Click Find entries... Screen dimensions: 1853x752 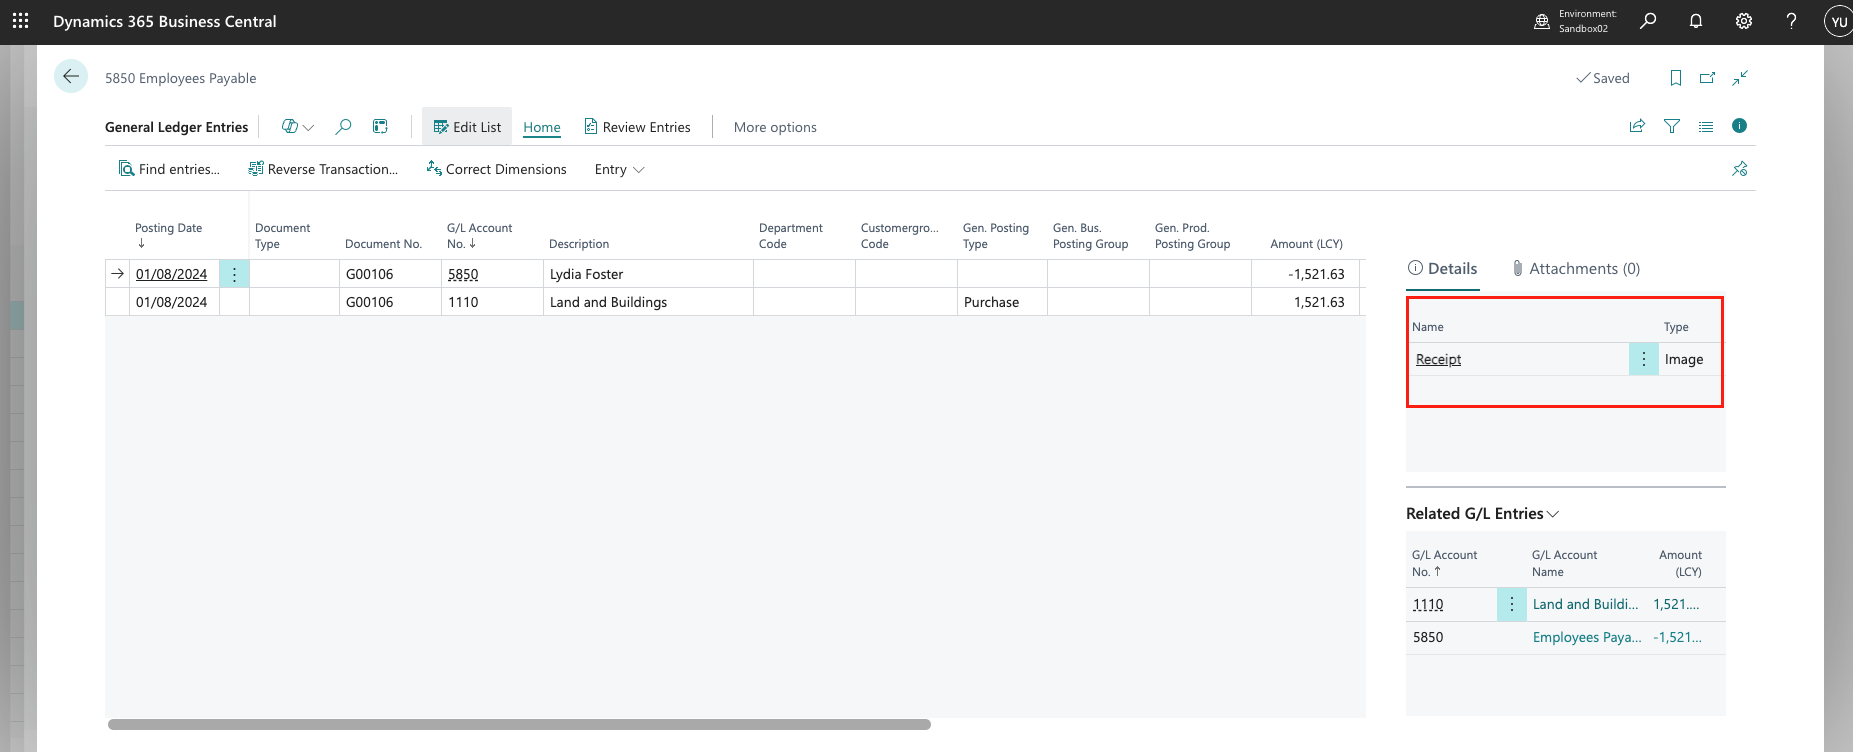[169, 169]
